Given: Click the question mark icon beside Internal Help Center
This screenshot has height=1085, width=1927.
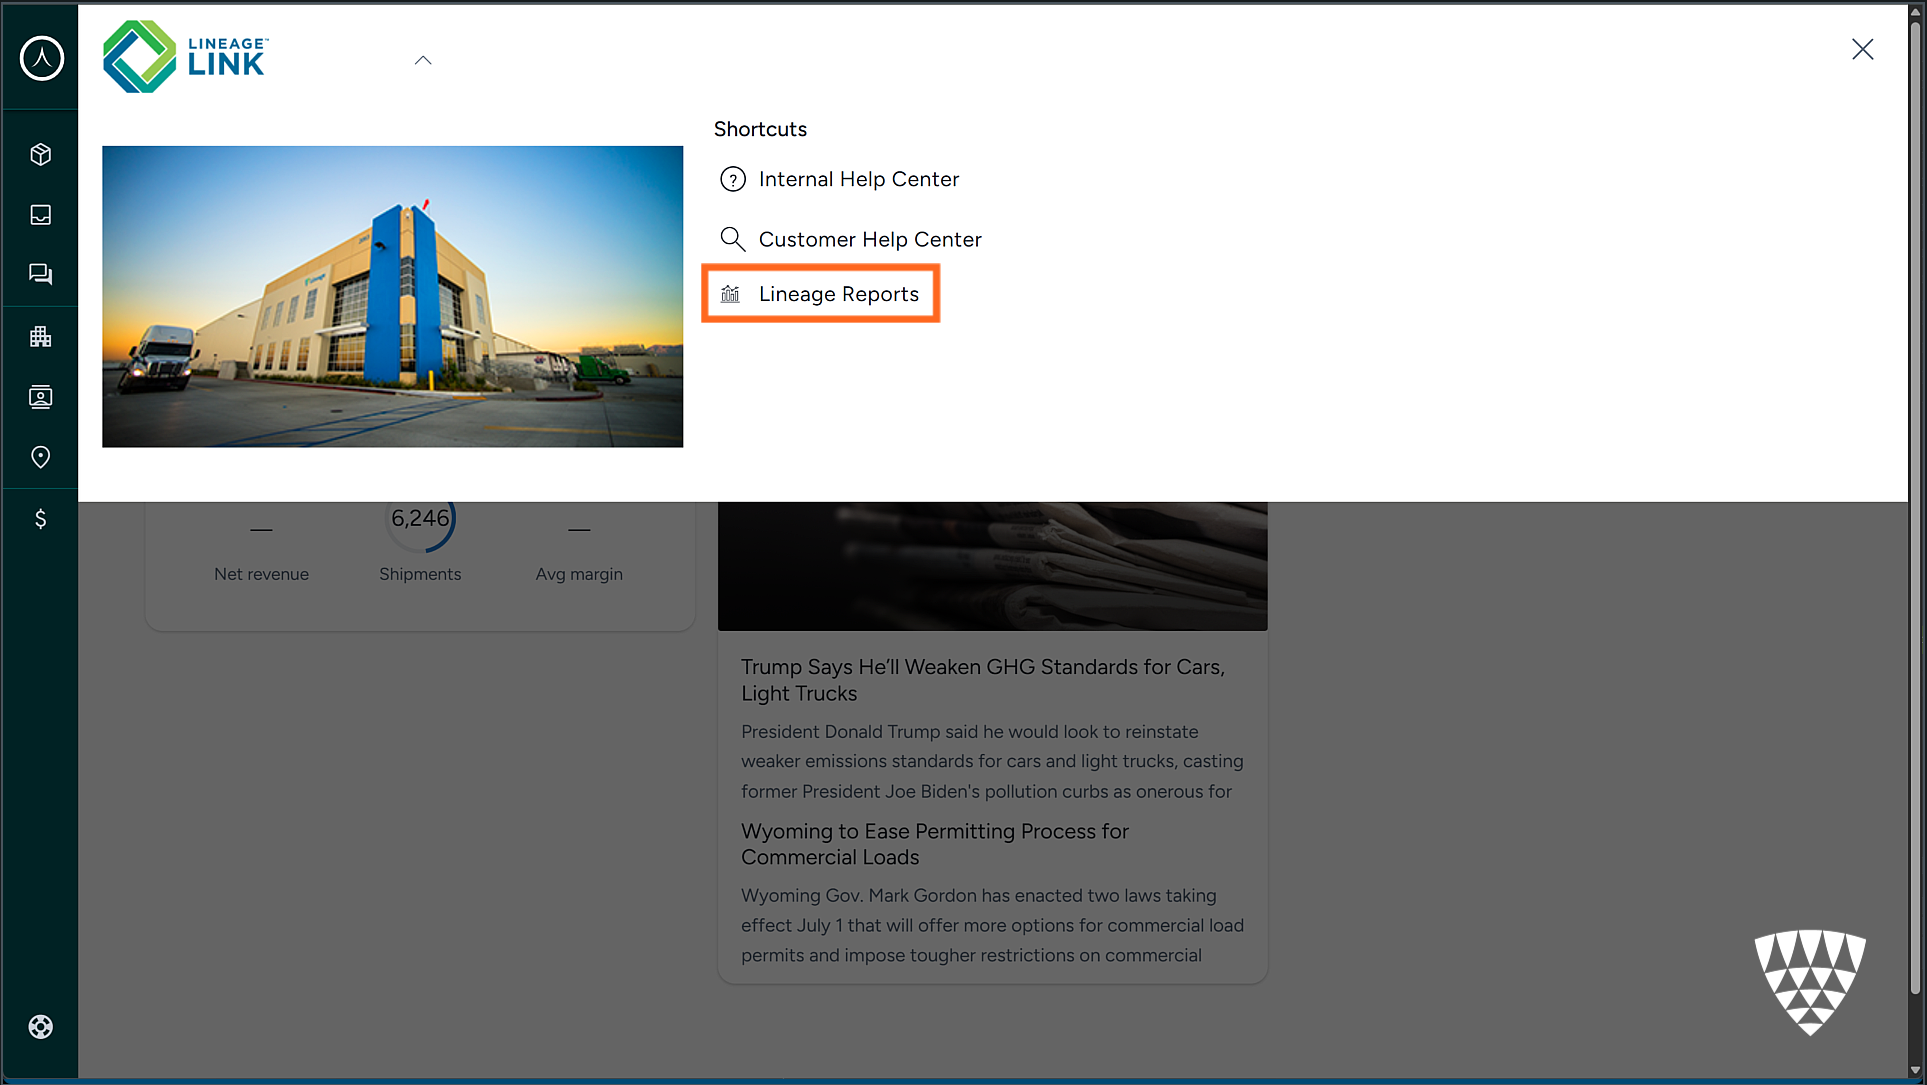Looking at the screenshot, I should [733, 179].
